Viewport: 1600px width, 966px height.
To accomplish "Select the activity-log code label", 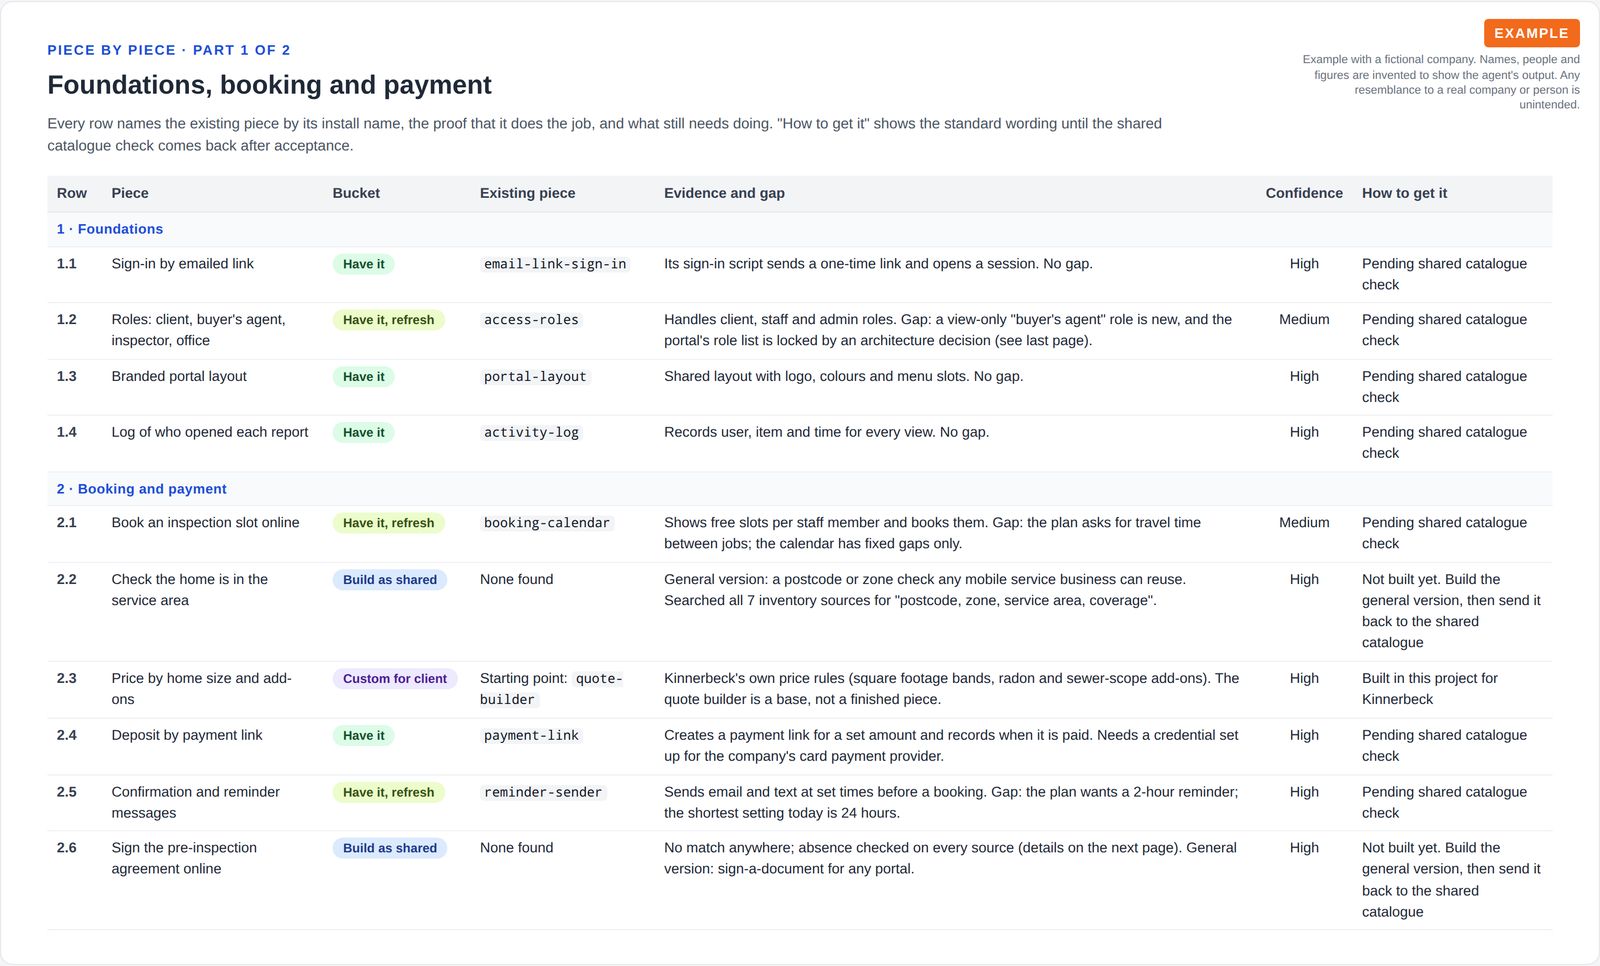I will click(x=531, y=433).
